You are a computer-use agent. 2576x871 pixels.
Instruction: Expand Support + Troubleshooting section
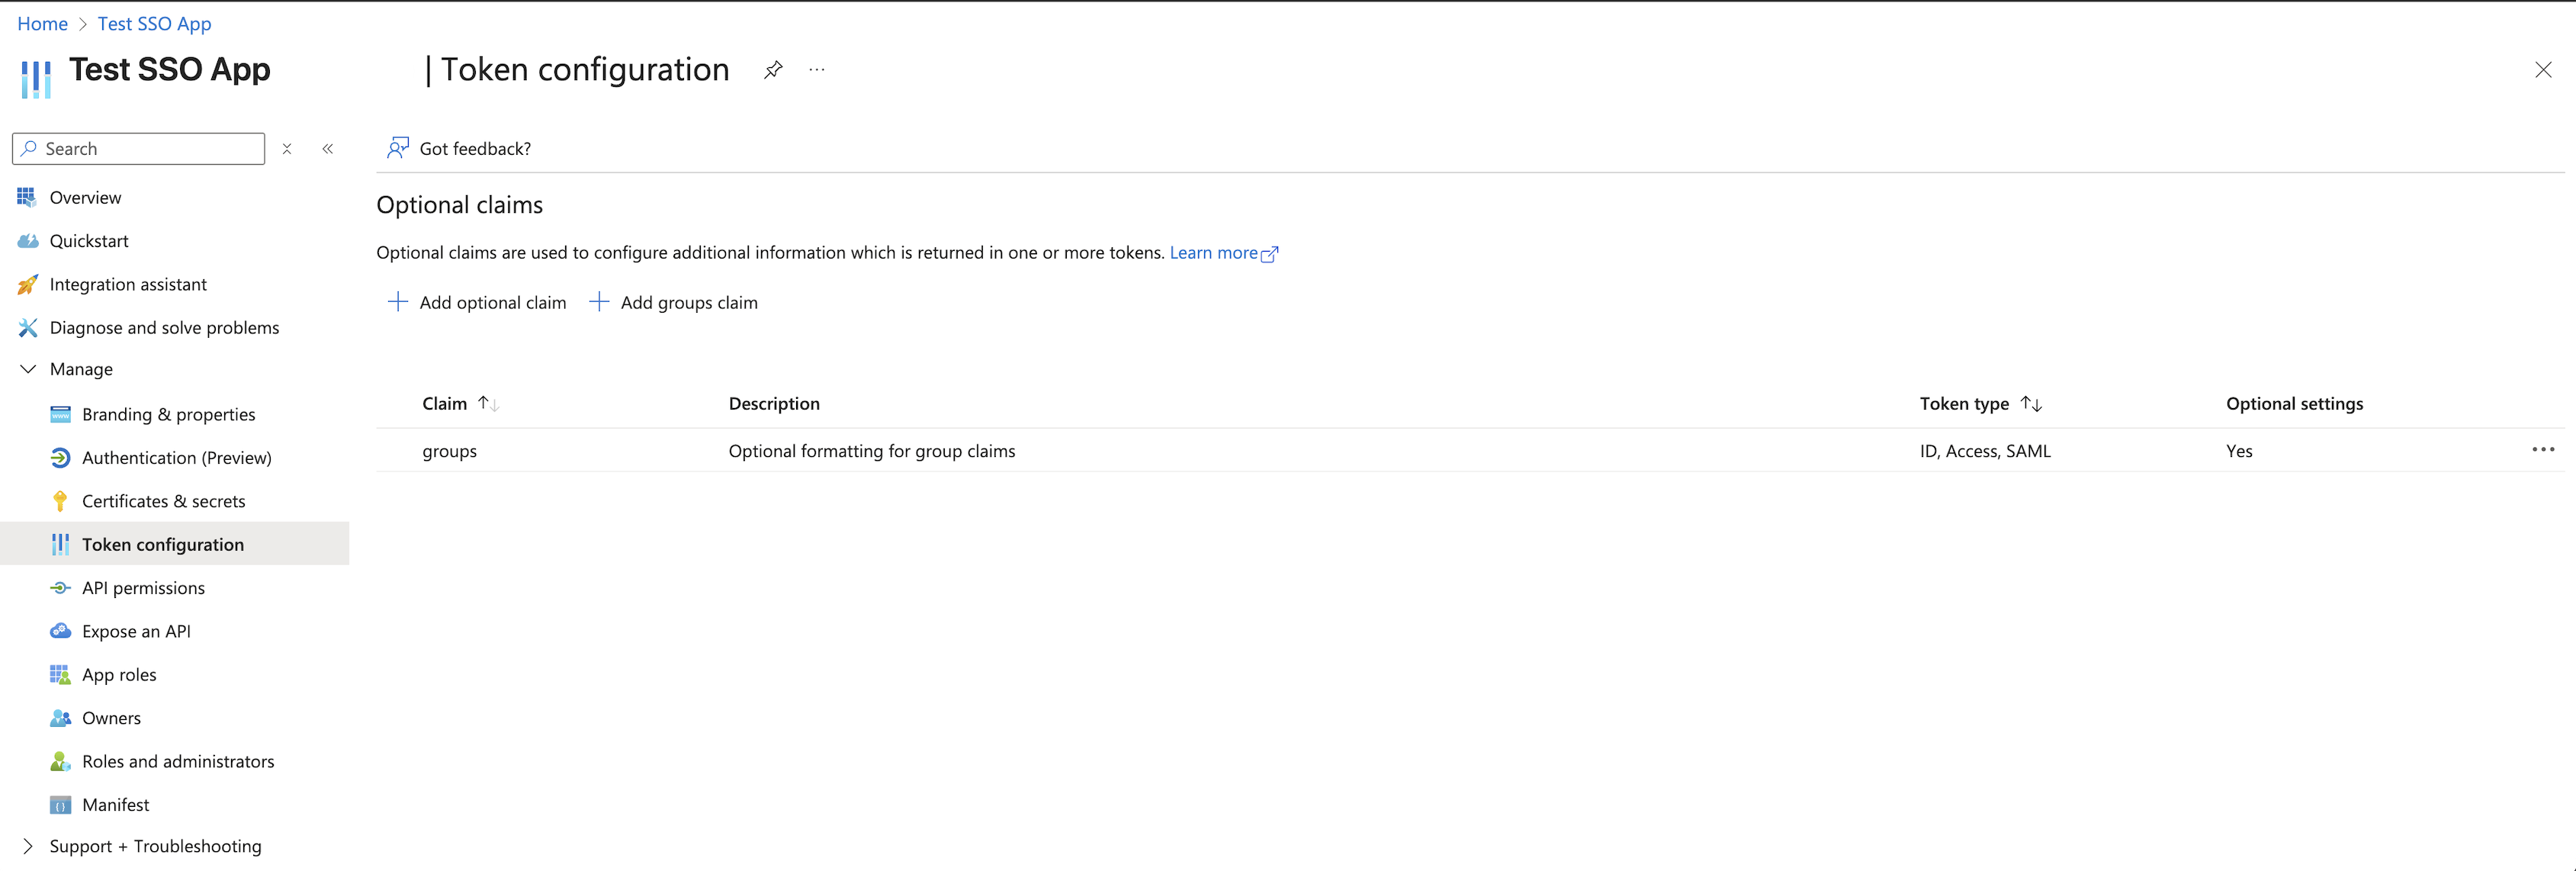[28, 846]
